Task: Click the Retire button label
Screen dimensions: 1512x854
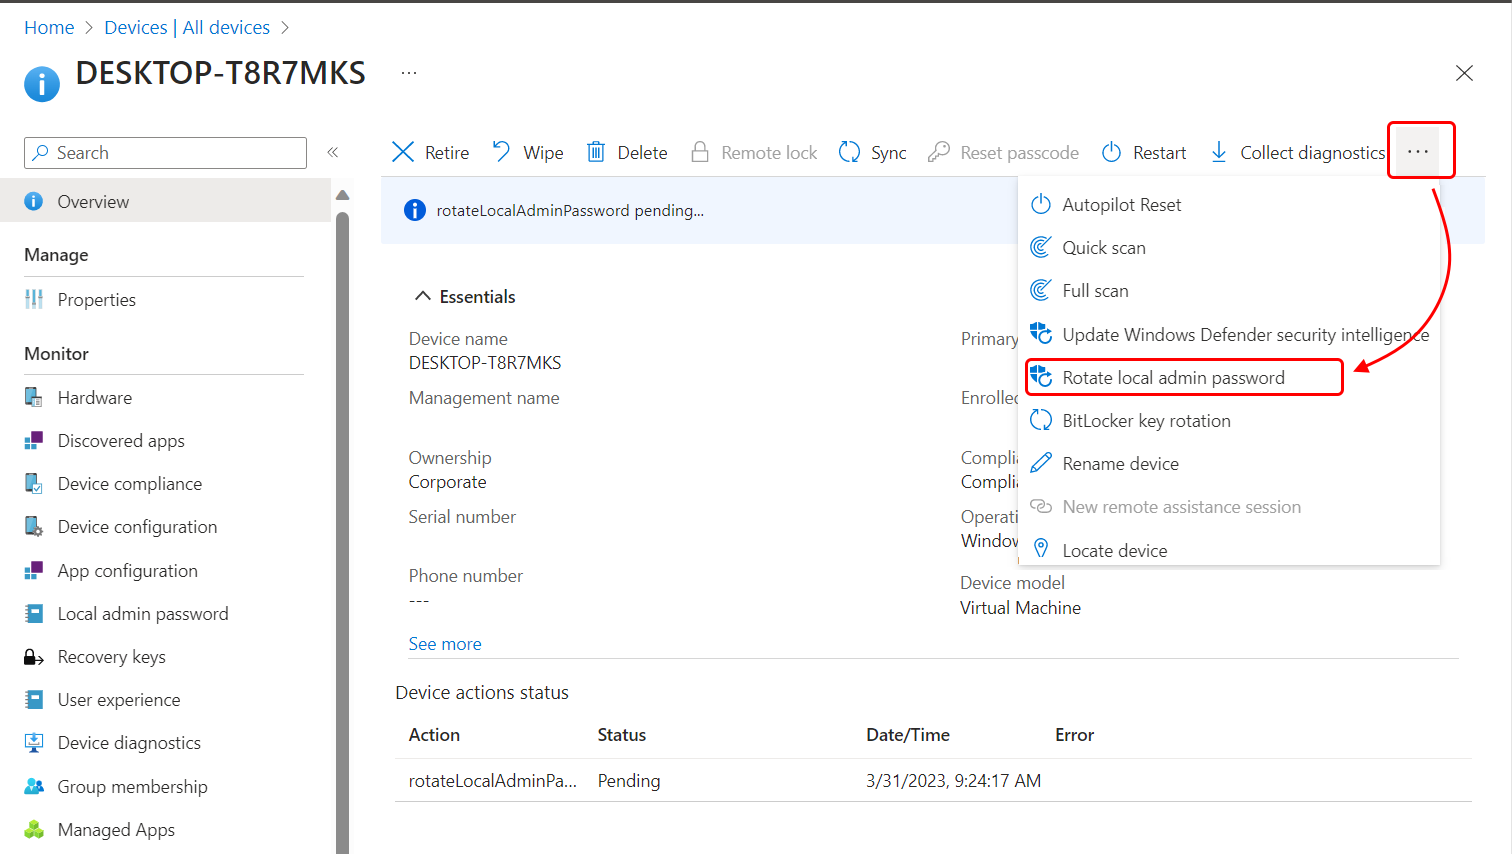Action: (447, 152)
